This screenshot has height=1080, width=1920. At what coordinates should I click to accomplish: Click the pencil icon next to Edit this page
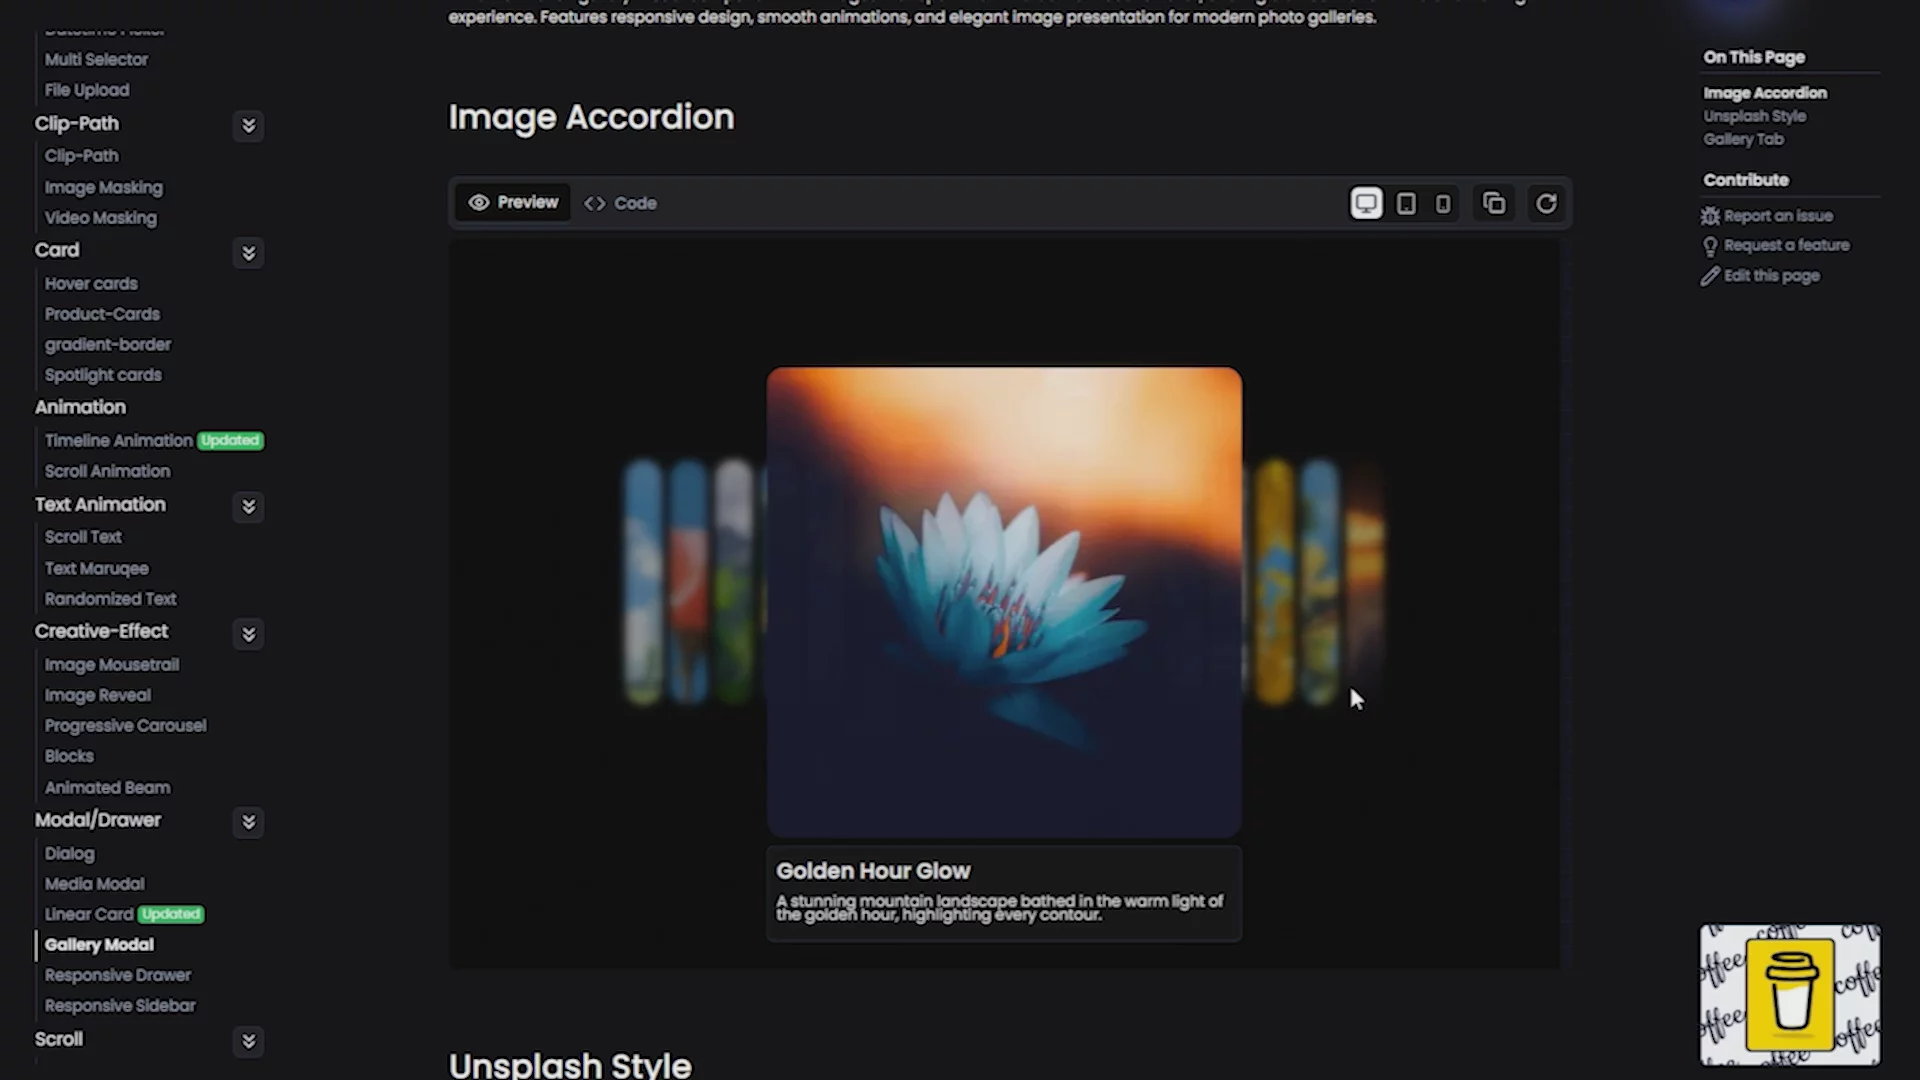[1710, 276]
